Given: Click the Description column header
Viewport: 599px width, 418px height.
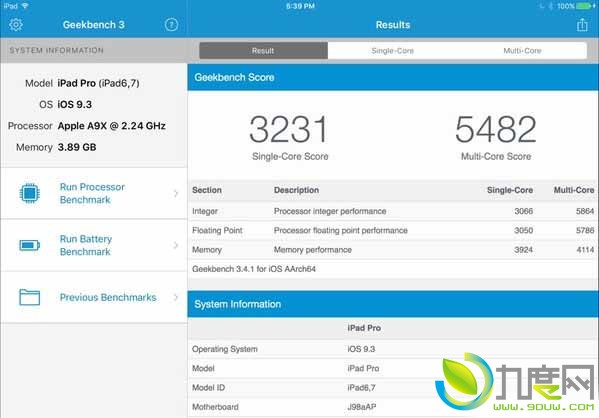Looking at the screenshot, I should pyautogui.click(x=296, y=190).
